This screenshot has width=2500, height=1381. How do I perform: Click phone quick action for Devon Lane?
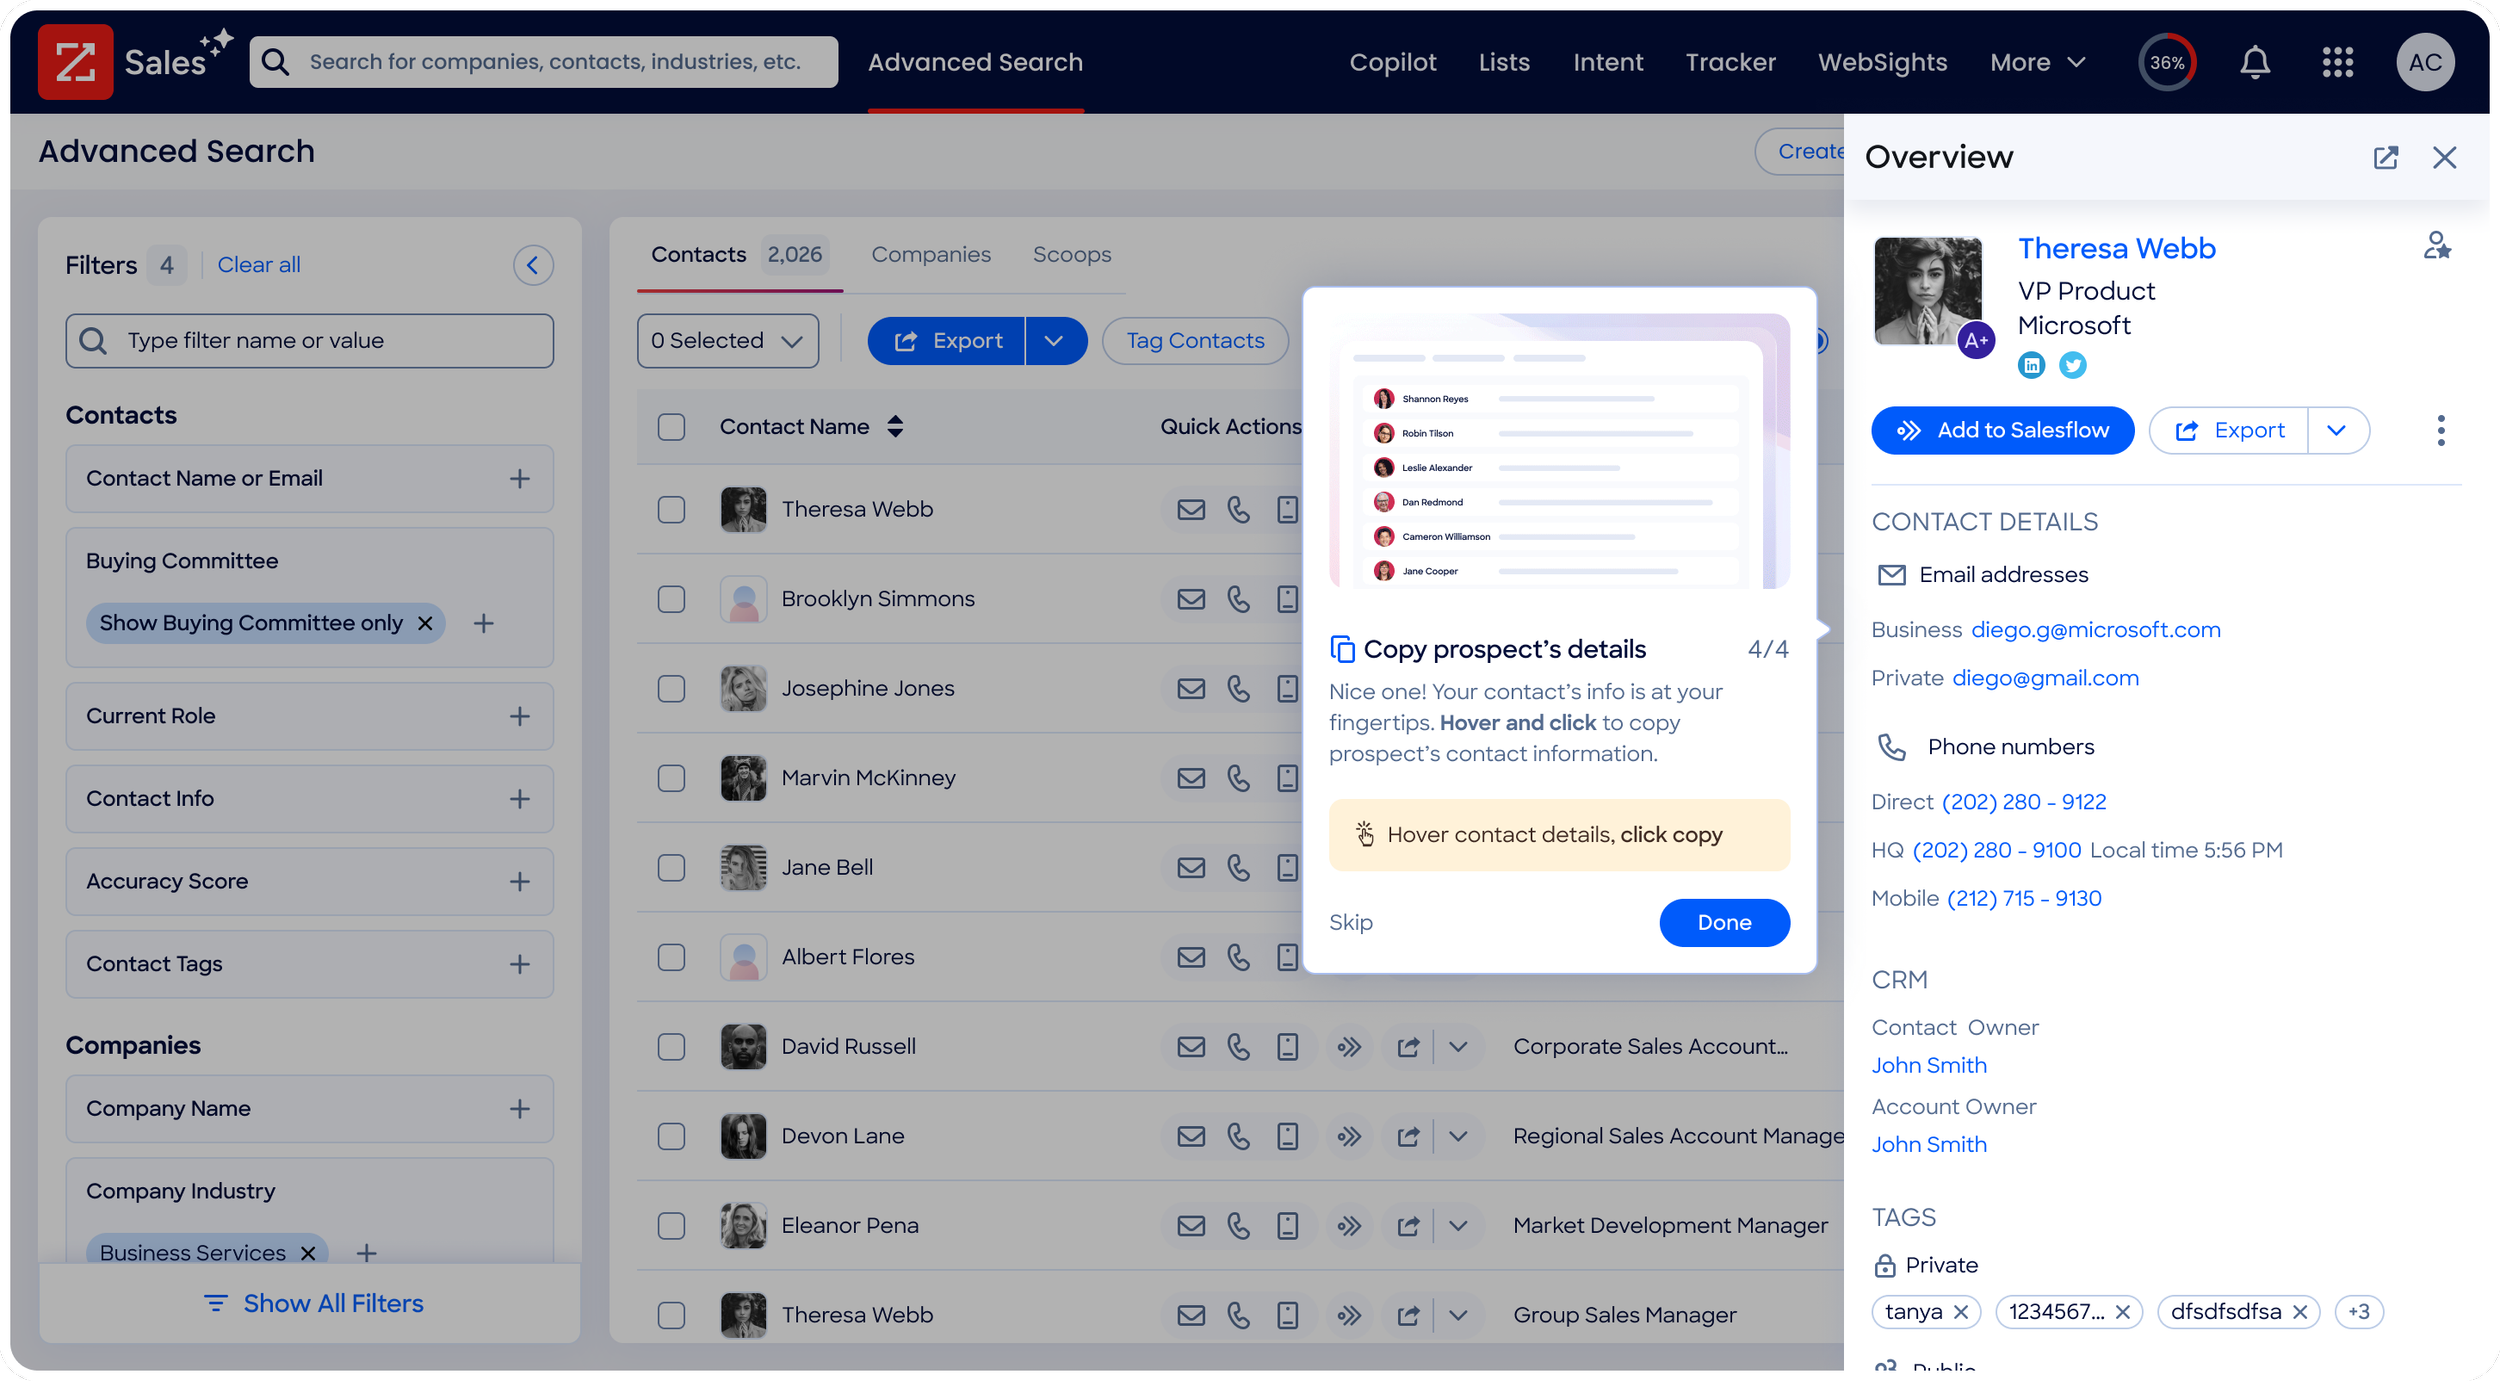(x=1238, y=1136)
